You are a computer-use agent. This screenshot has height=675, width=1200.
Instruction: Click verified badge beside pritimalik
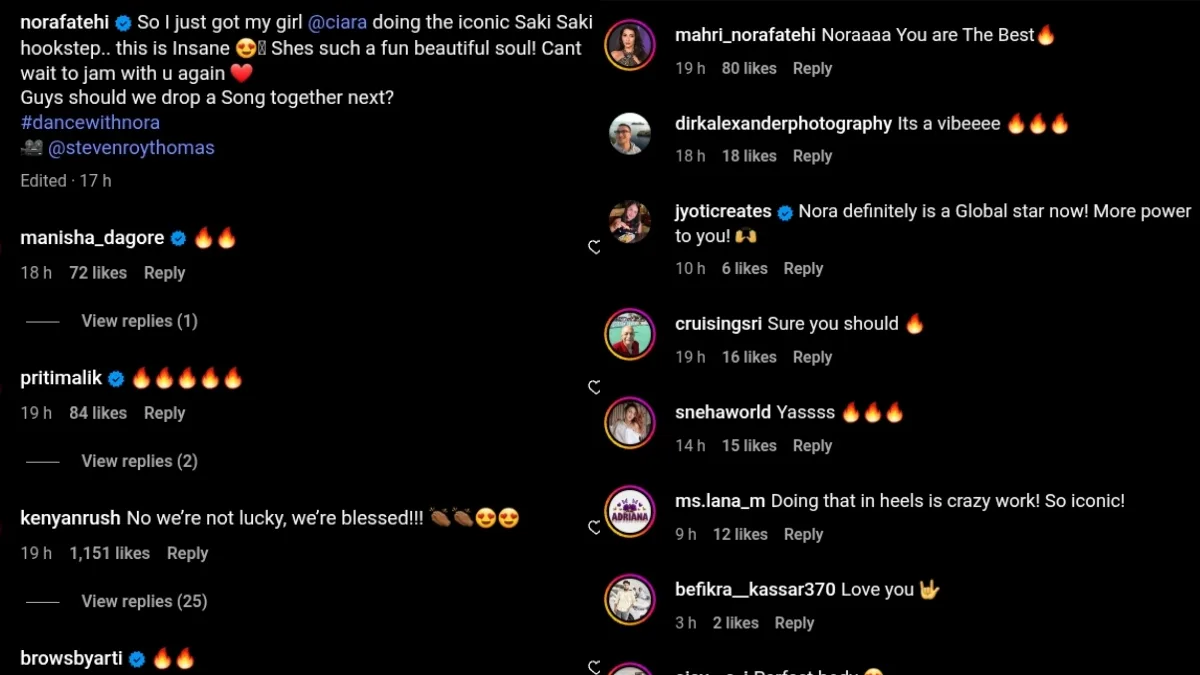pyautogui.click(x=116, y=378)
